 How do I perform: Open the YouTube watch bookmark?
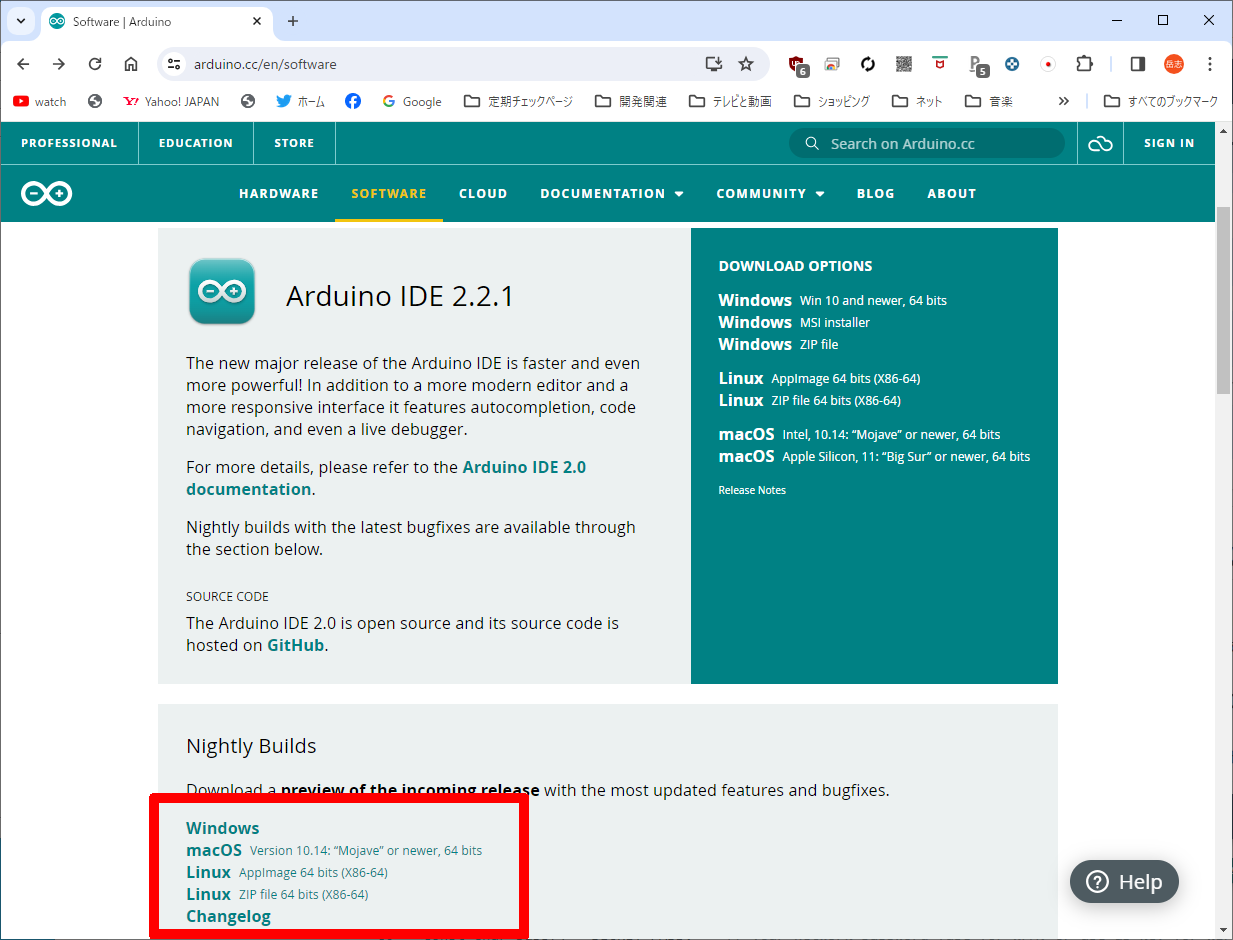40,101
